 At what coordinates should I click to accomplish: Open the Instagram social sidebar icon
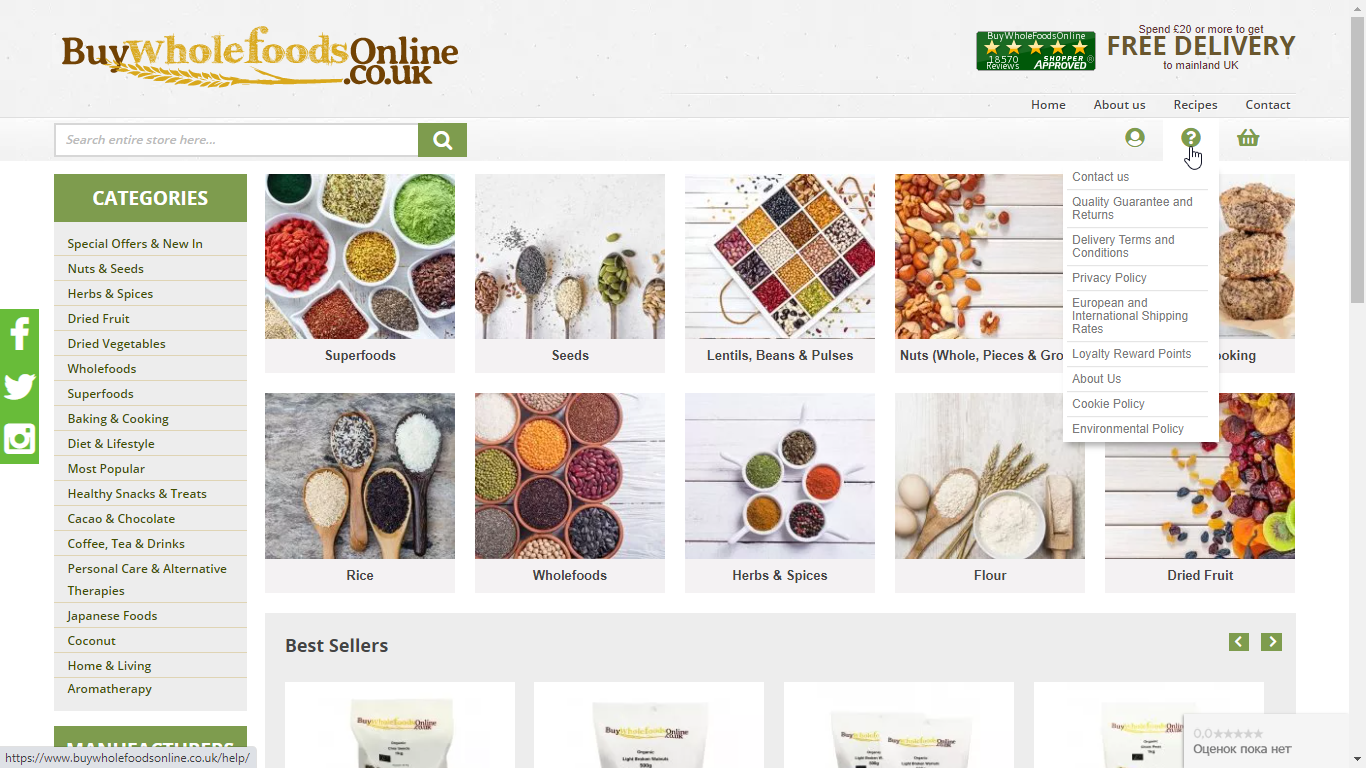pos(19,439)
